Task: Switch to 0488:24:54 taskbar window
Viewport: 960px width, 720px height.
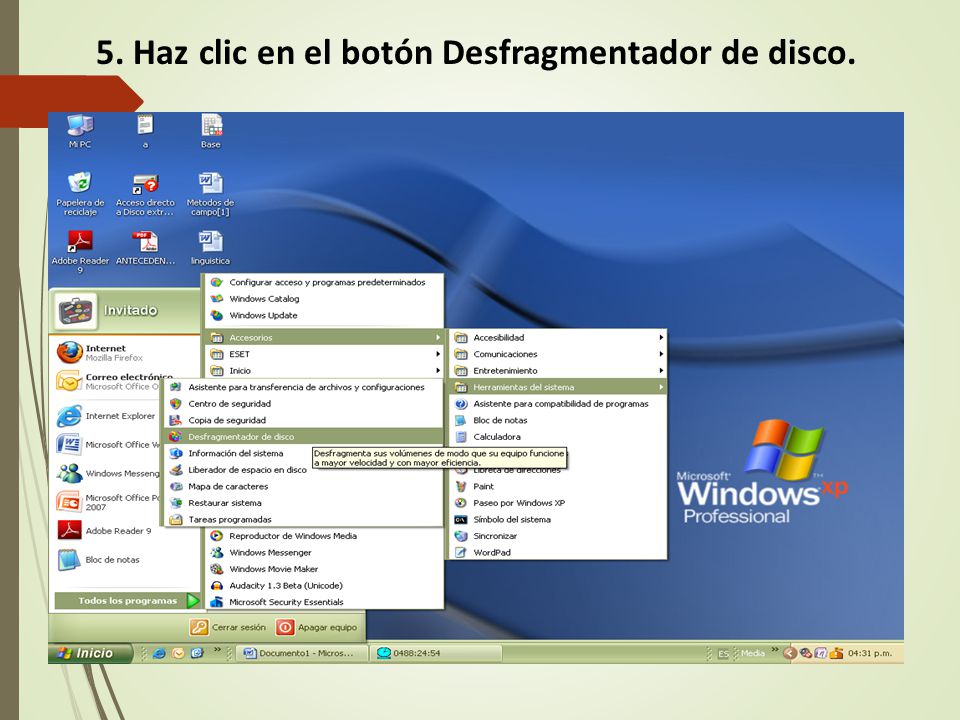Action: 436,653
